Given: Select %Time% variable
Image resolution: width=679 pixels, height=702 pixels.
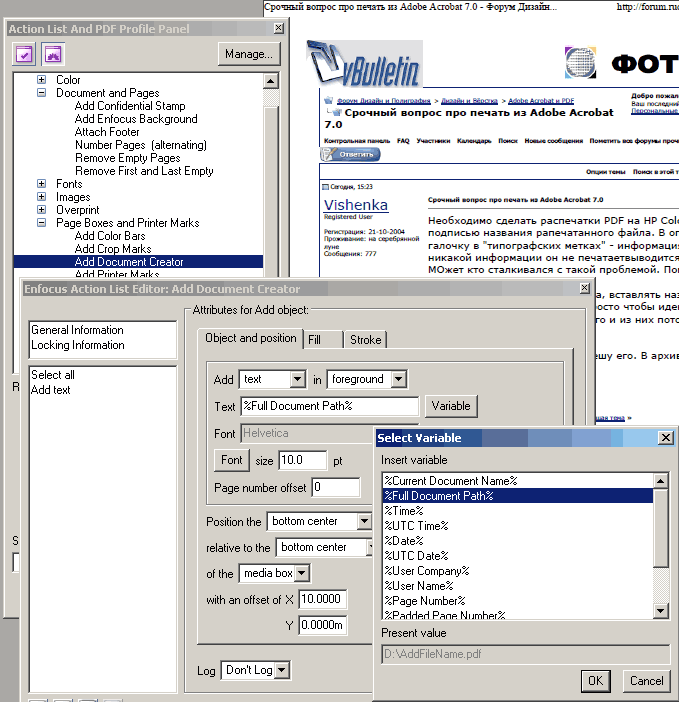Looking at the screenshot, I should 518,511.
